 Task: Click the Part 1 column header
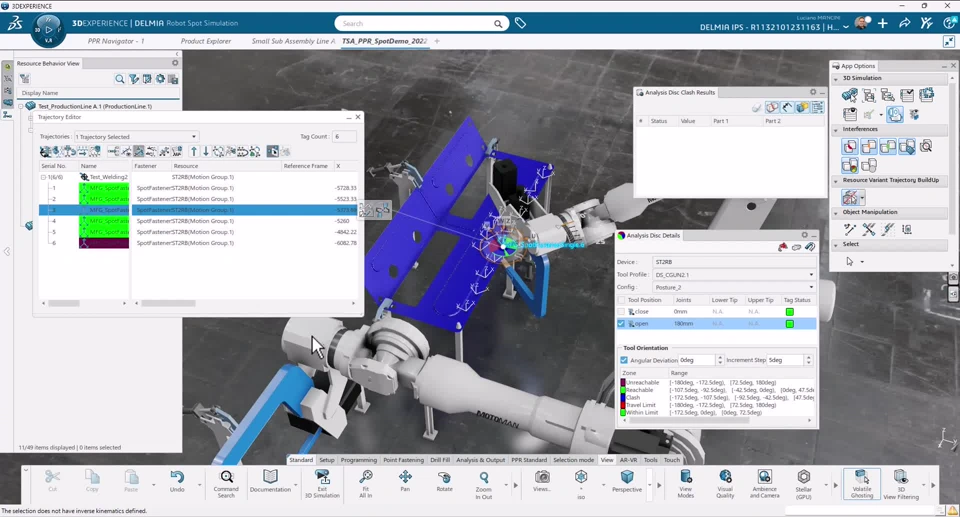[737, 121]
